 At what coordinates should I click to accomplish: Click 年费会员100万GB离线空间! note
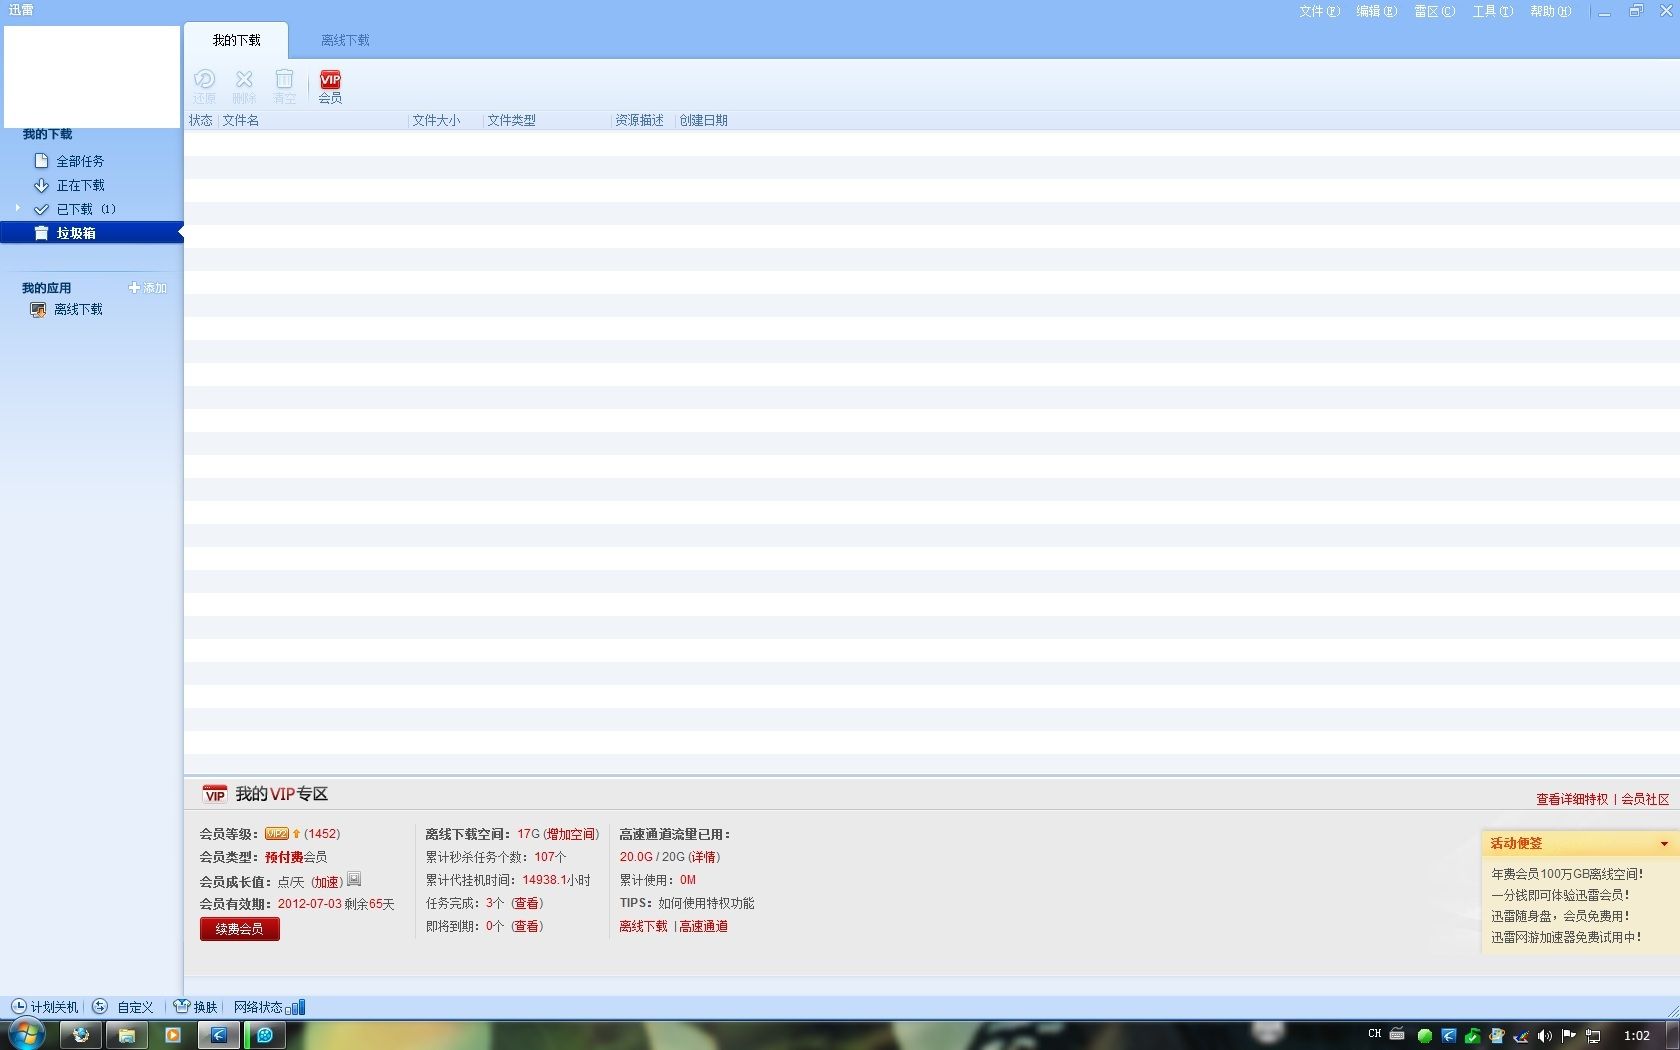(x=1567, y=874)
